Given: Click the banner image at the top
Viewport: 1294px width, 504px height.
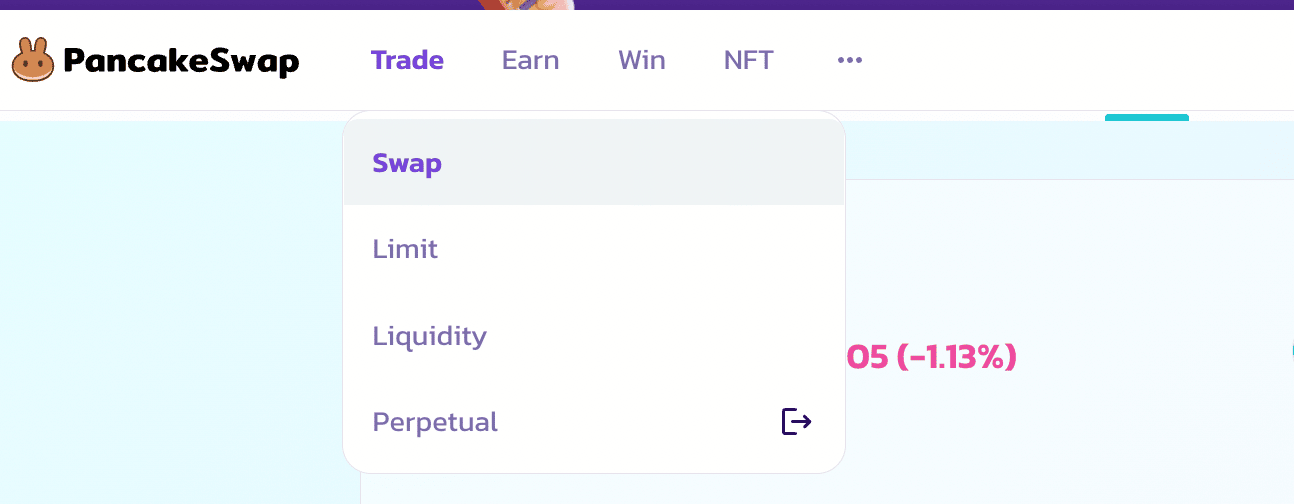Looking at the screenshot, I should [524, 4].
